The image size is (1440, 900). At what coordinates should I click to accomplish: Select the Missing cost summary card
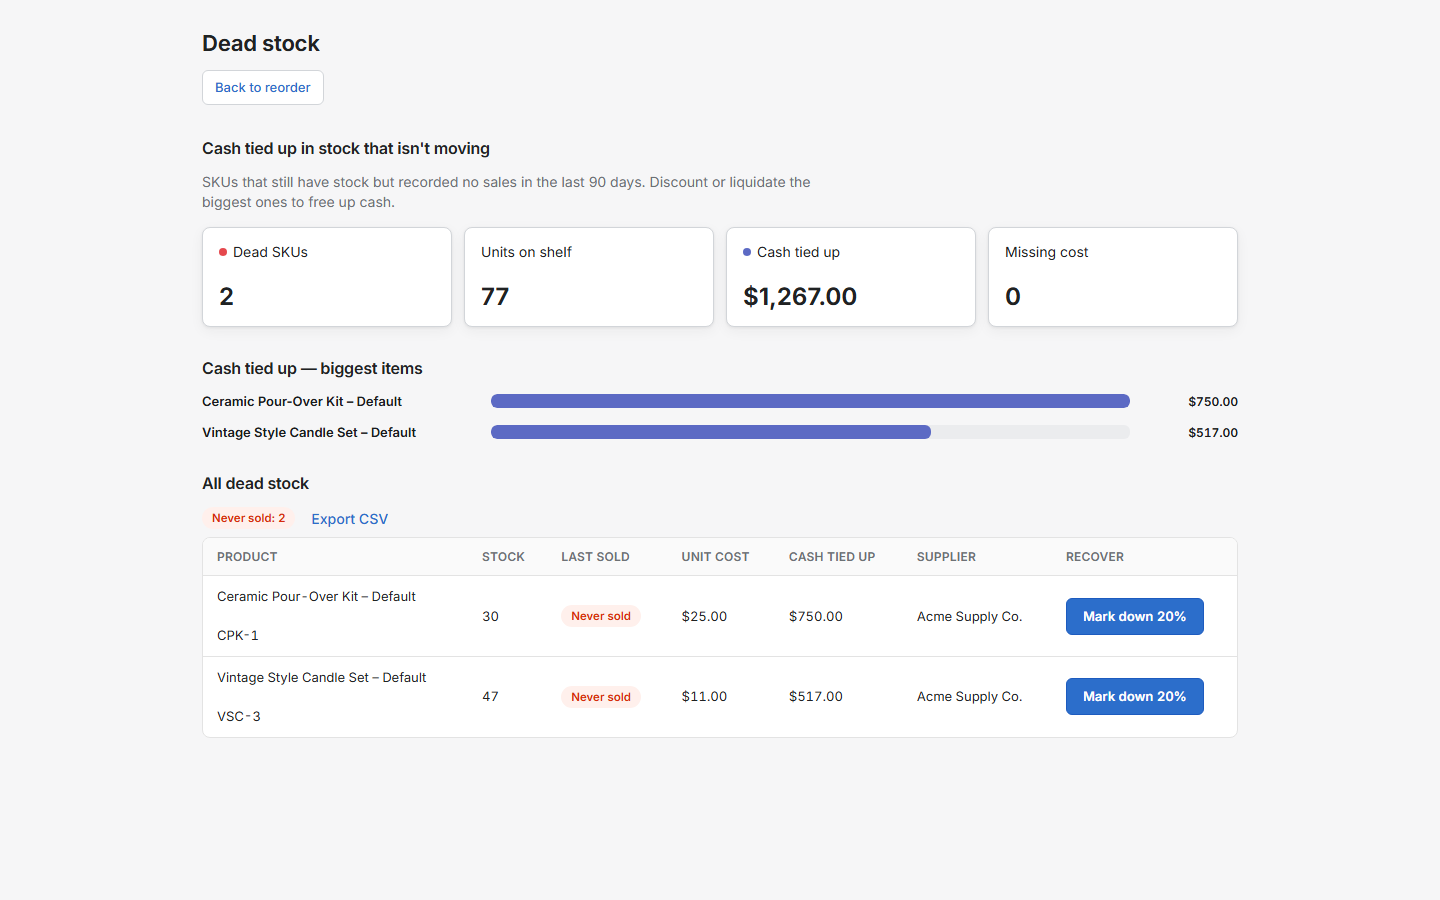coord(1113,277)
